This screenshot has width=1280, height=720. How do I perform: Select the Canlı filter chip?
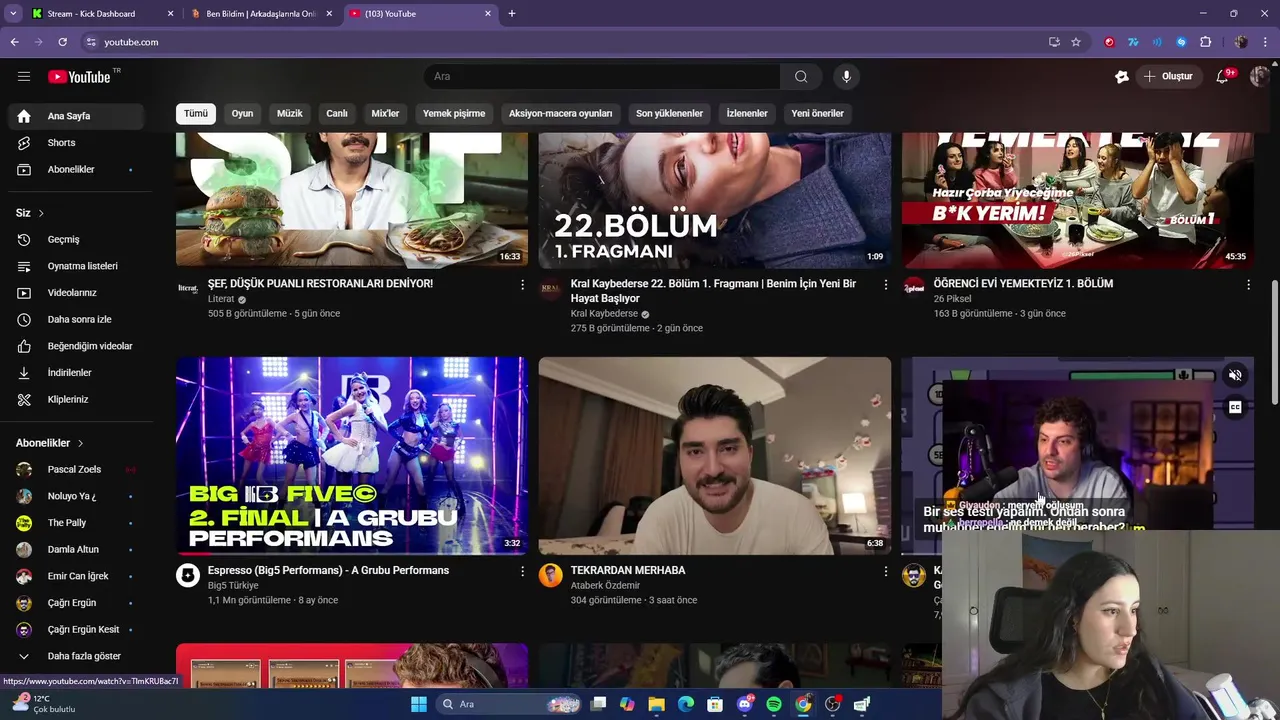tap(337, 113)
